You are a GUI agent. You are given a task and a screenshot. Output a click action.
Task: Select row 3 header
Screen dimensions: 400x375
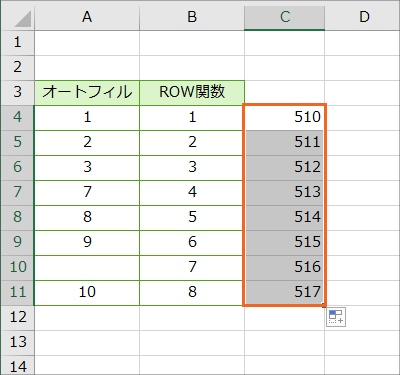click(17, 93)
